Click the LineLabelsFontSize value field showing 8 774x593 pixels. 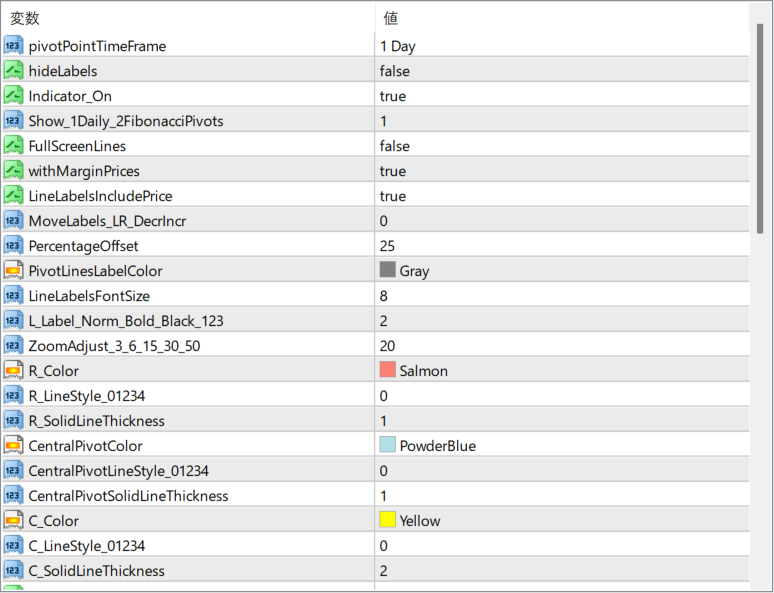point(560,296)
